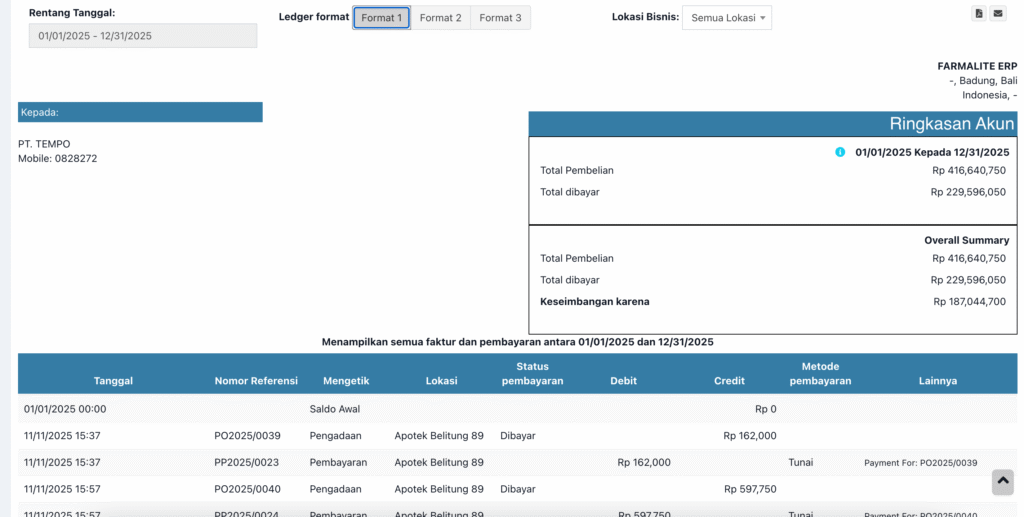The image size is (1024, 517).
Task: Click the Ringkasan Akun header
Action: pos(772,124)
